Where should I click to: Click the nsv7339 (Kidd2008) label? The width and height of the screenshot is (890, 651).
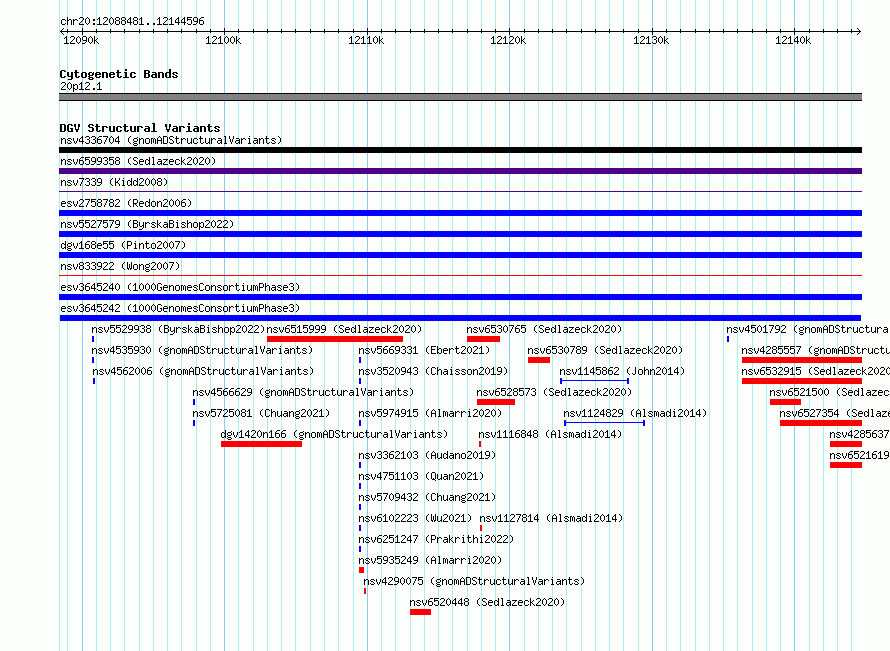pyautogui.click(x=114, y=182)
